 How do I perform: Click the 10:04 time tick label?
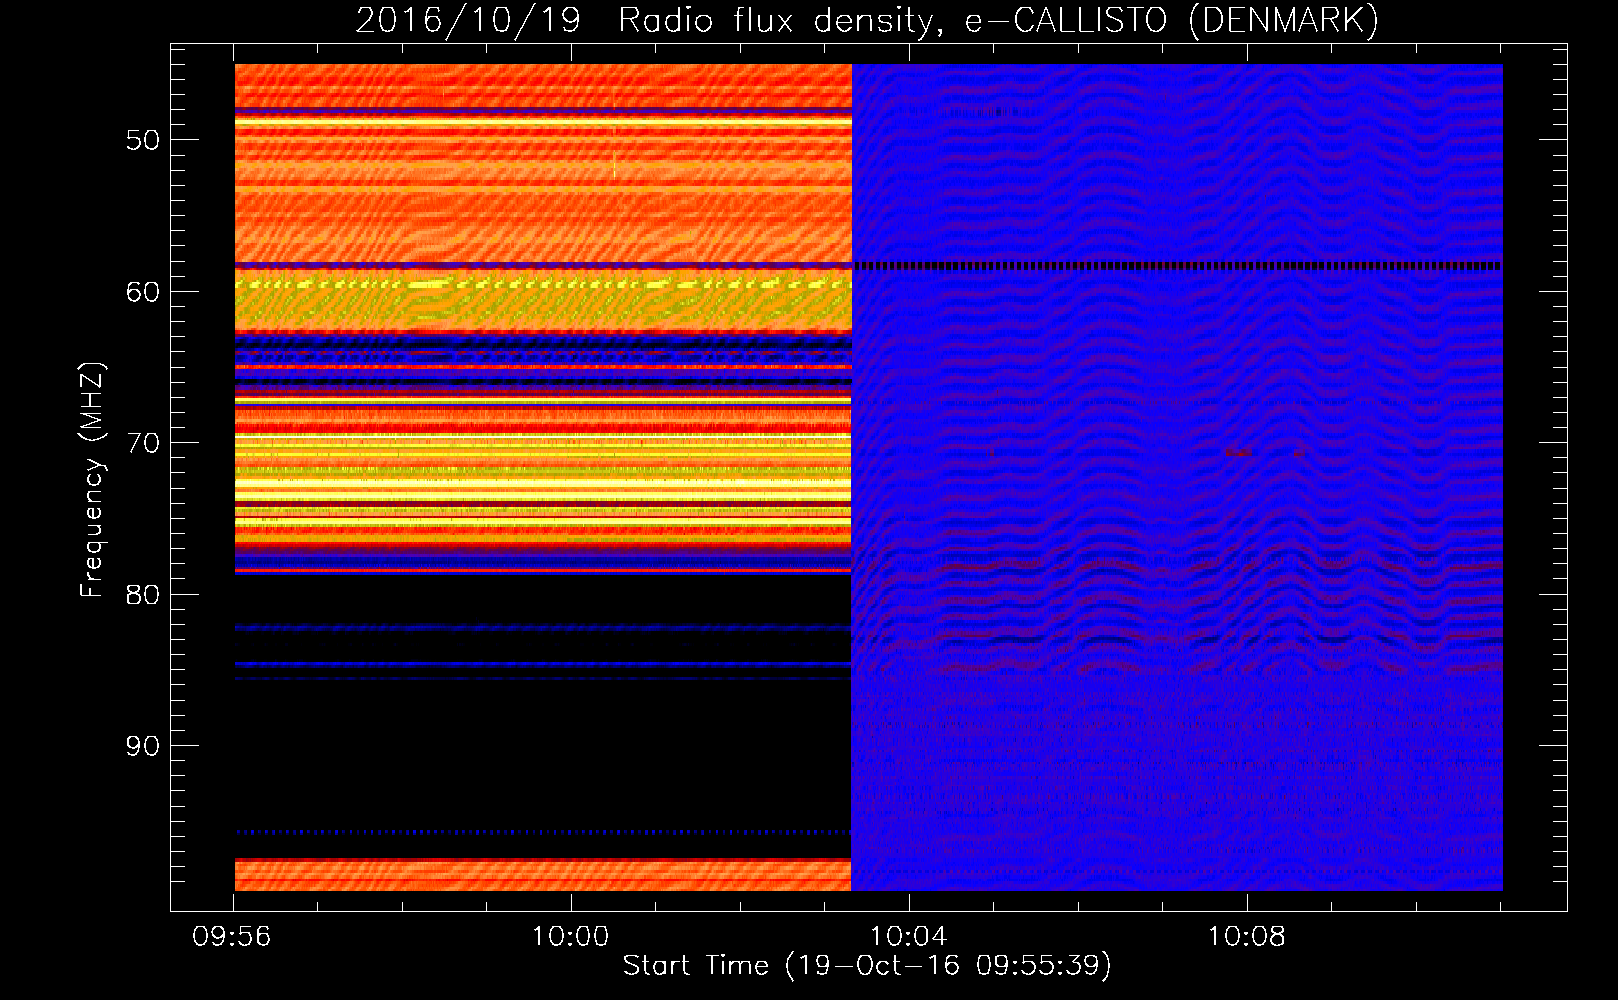[908, 937]
